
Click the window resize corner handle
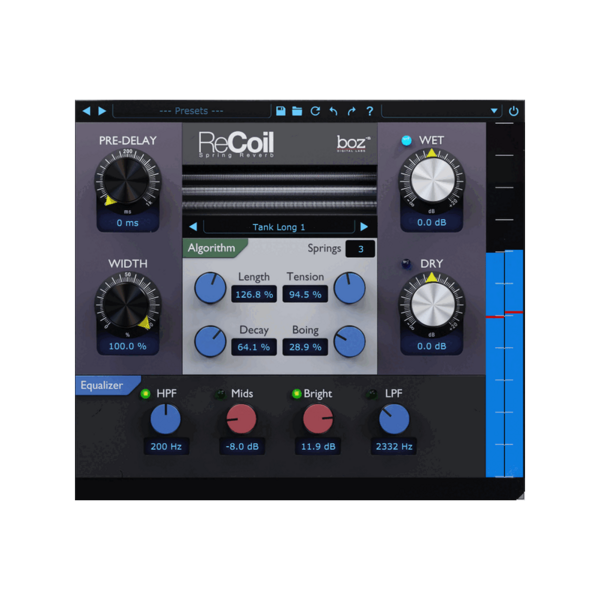tap(520, 496)
